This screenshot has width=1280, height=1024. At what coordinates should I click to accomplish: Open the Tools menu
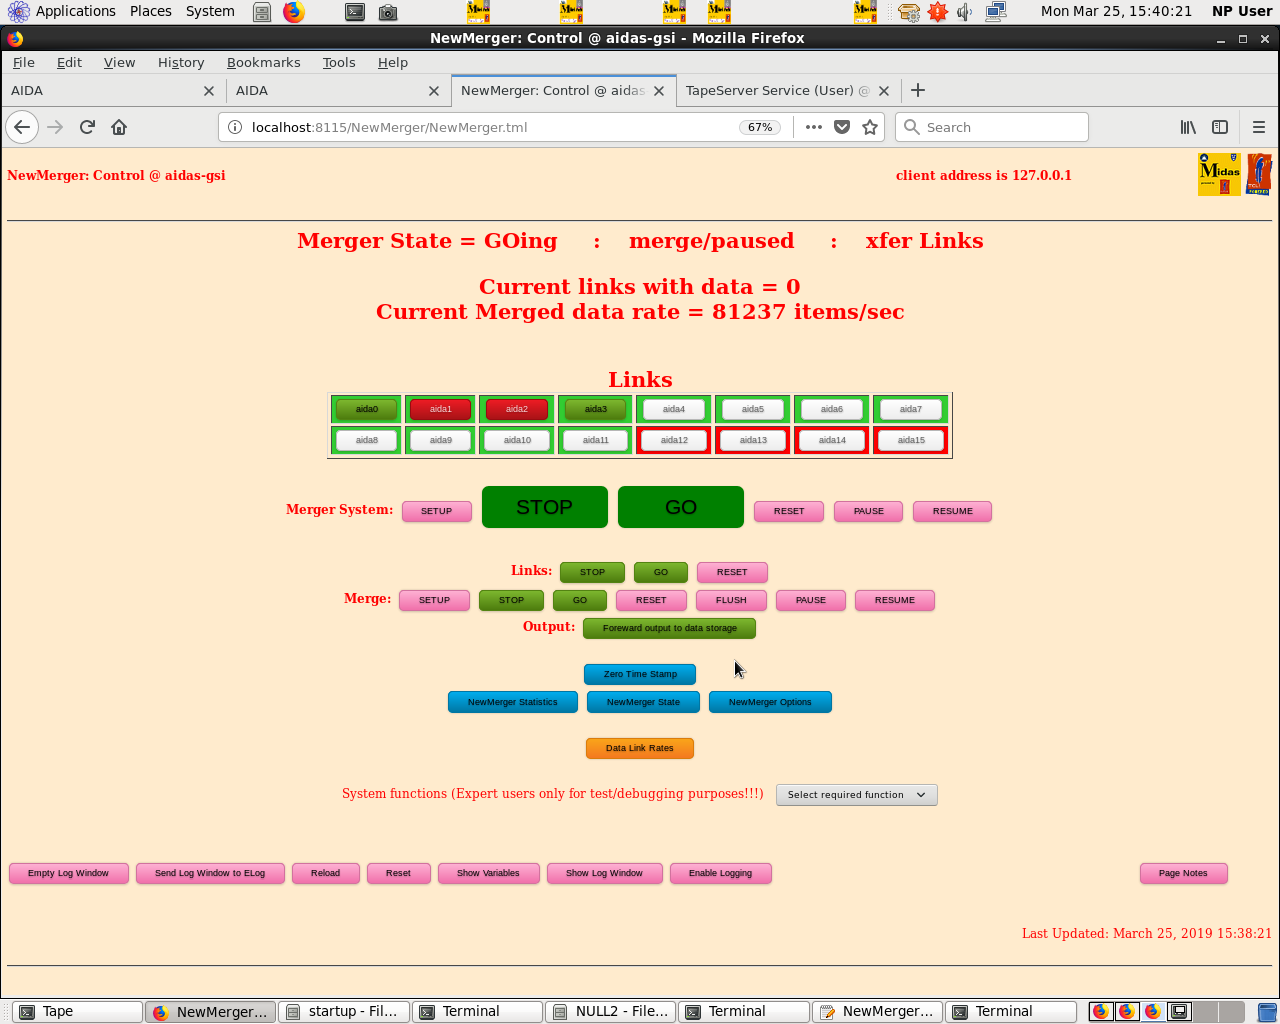pos(339,62)
